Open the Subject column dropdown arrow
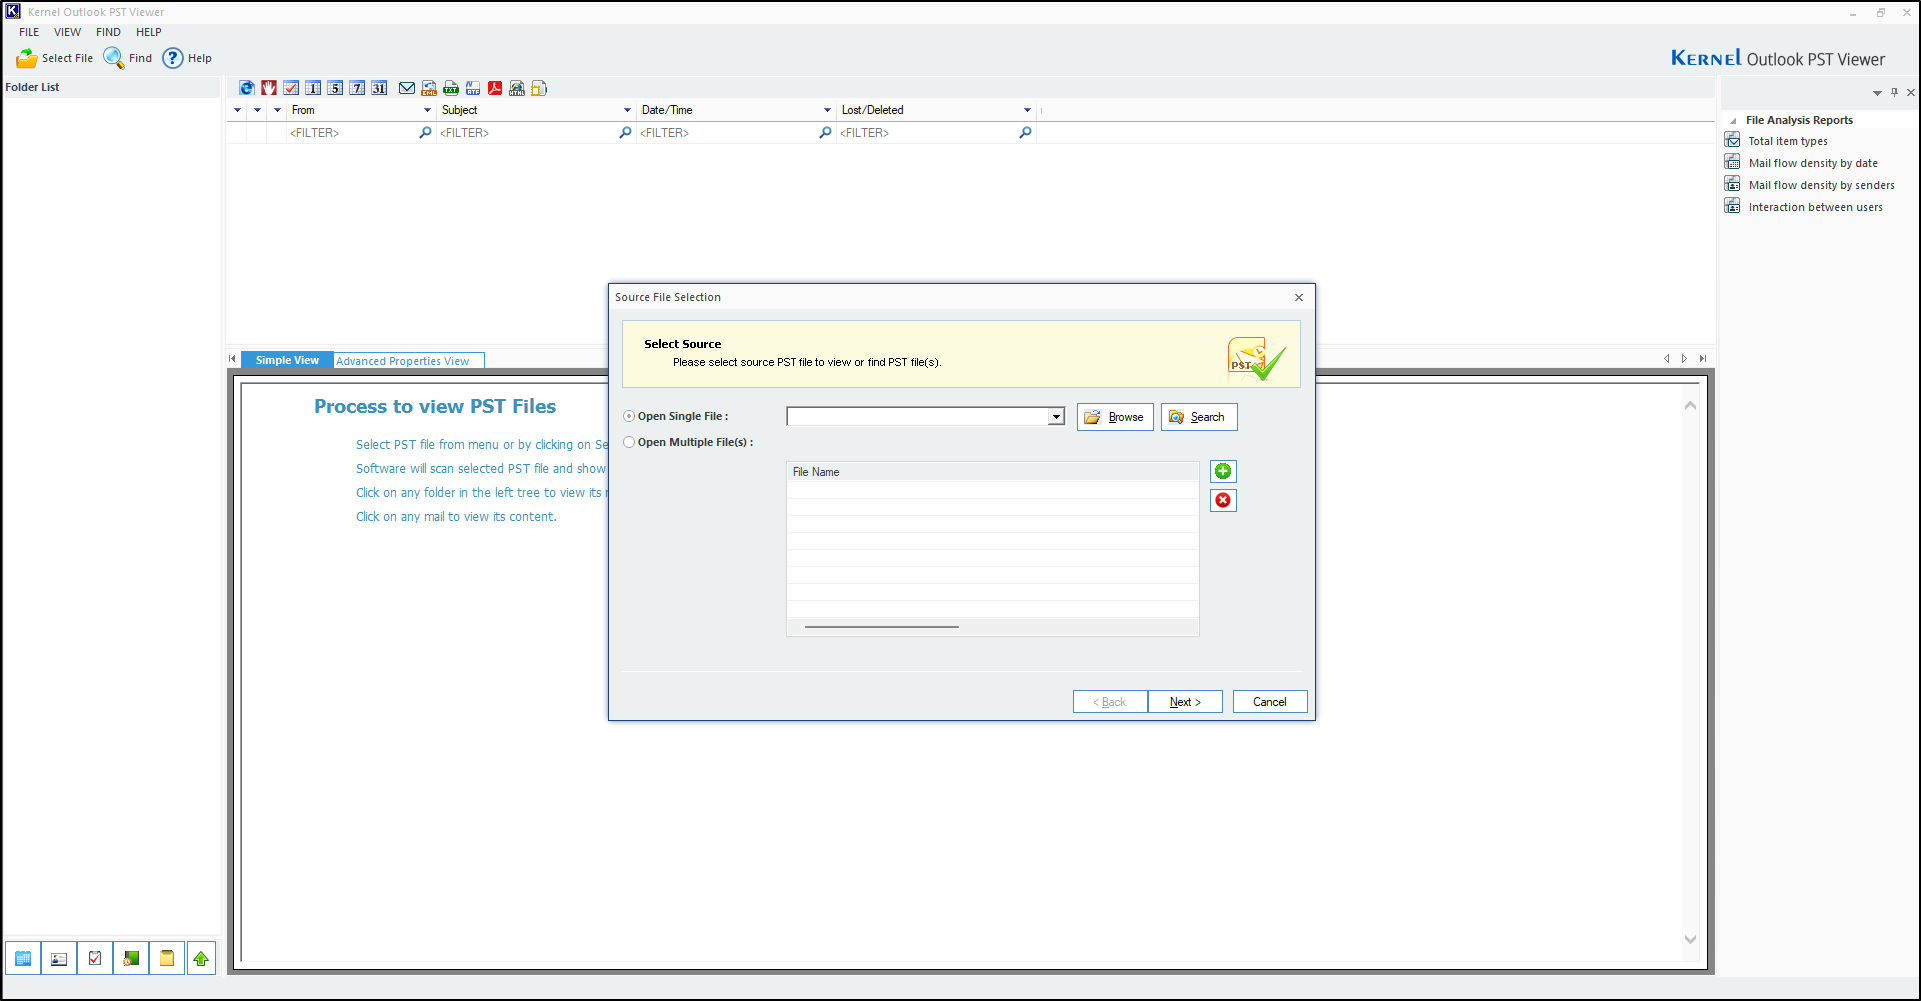This screenshot has width=1921, height=1001. (x=627, y=110)
